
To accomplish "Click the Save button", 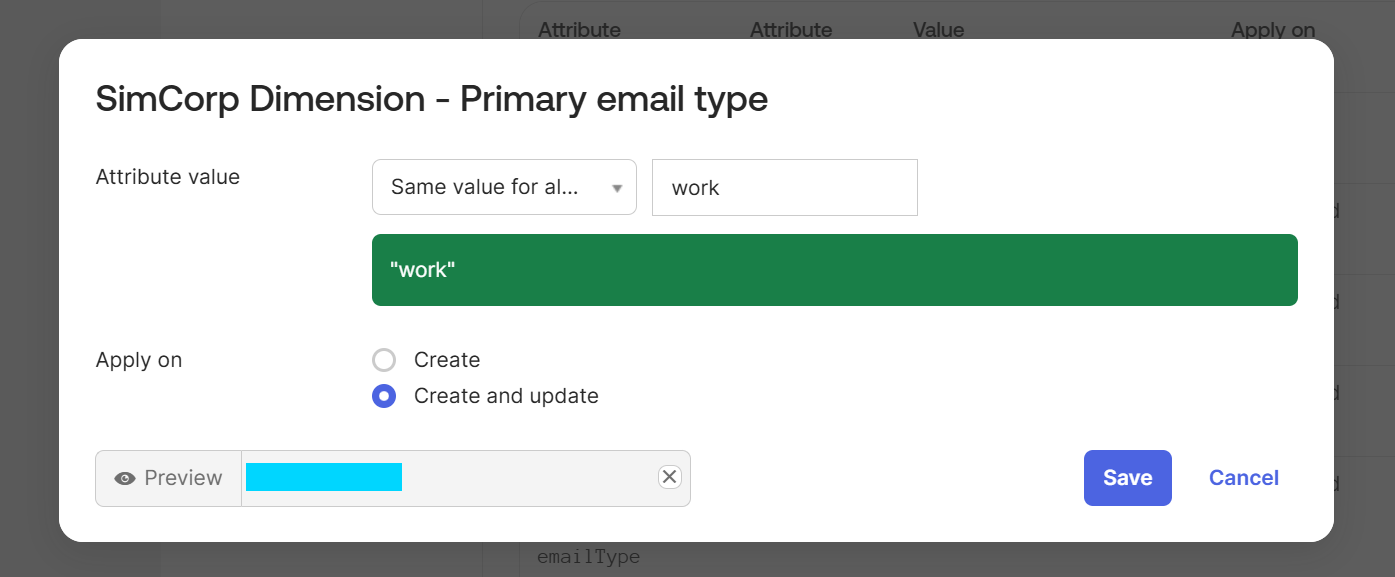I will coord(1127,478).
